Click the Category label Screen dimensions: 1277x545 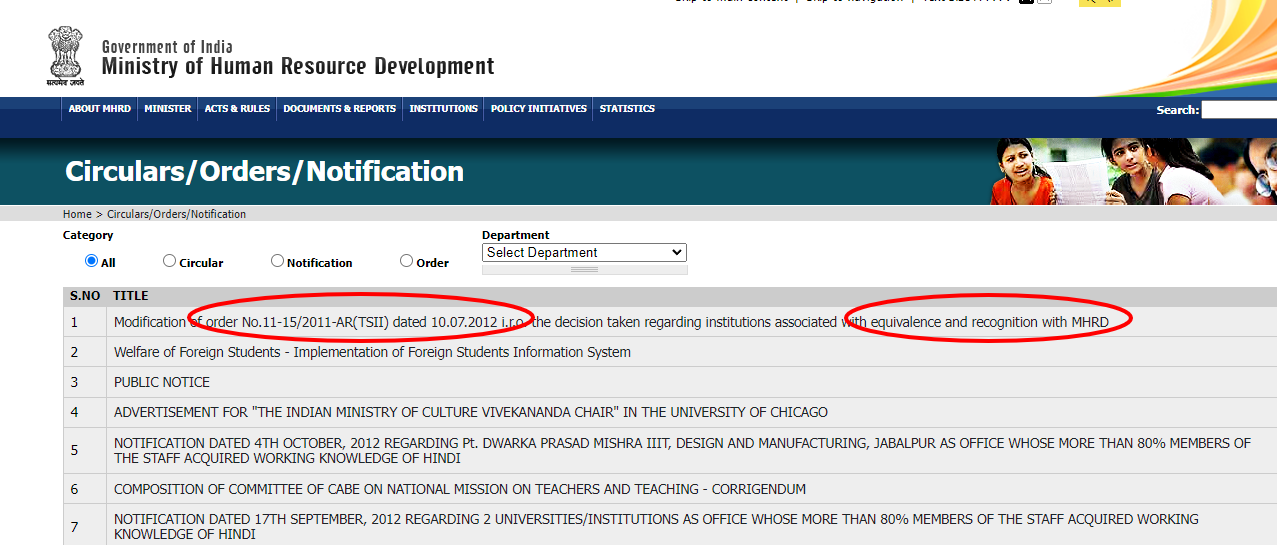[88, 236]
